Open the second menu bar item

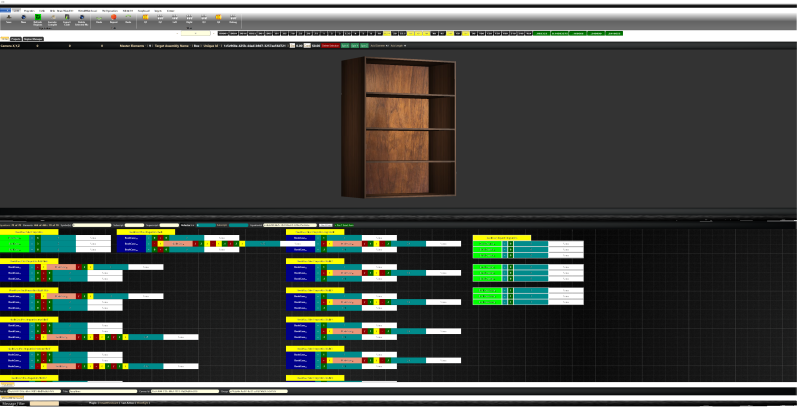coord(16,11)
